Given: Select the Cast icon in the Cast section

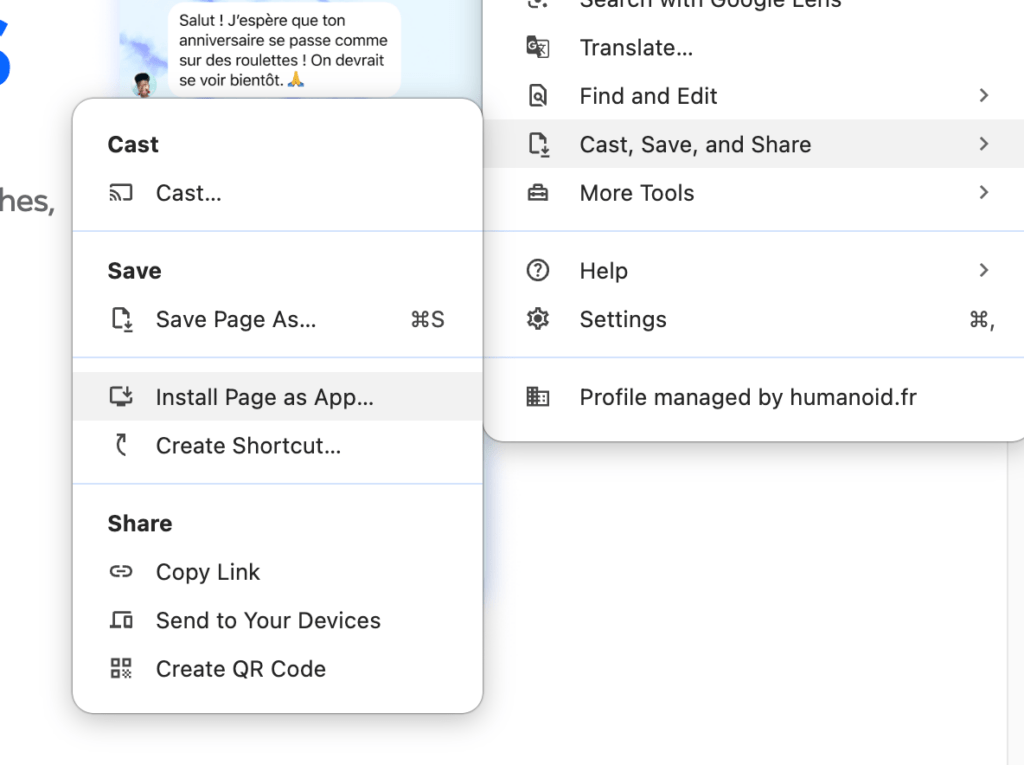Looking at the screenshot, I should click(x=120, y=193).
